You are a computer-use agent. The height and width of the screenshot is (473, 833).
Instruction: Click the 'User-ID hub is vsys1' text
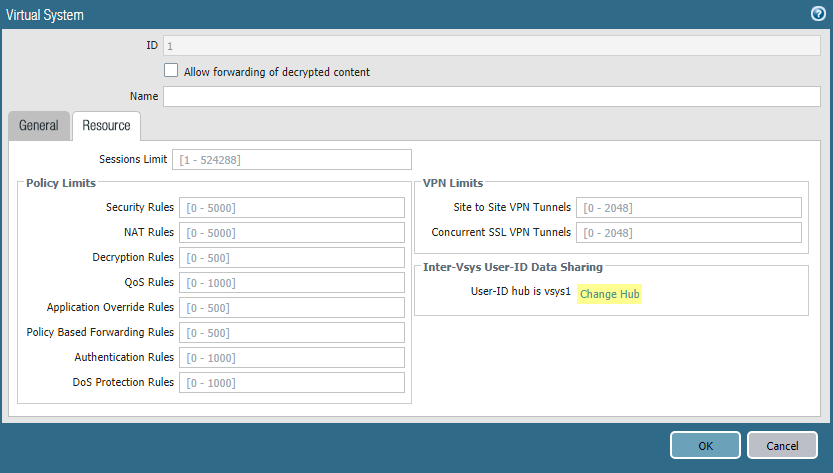coord(521,291)
